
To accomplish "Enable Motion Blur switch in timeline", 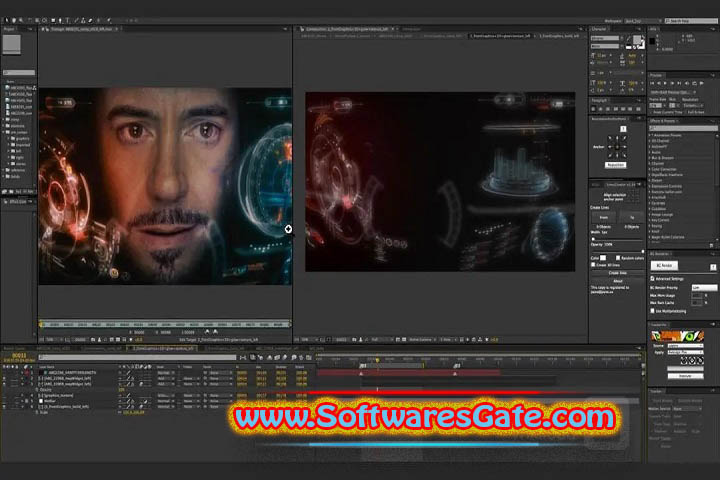I will (285, 357).
